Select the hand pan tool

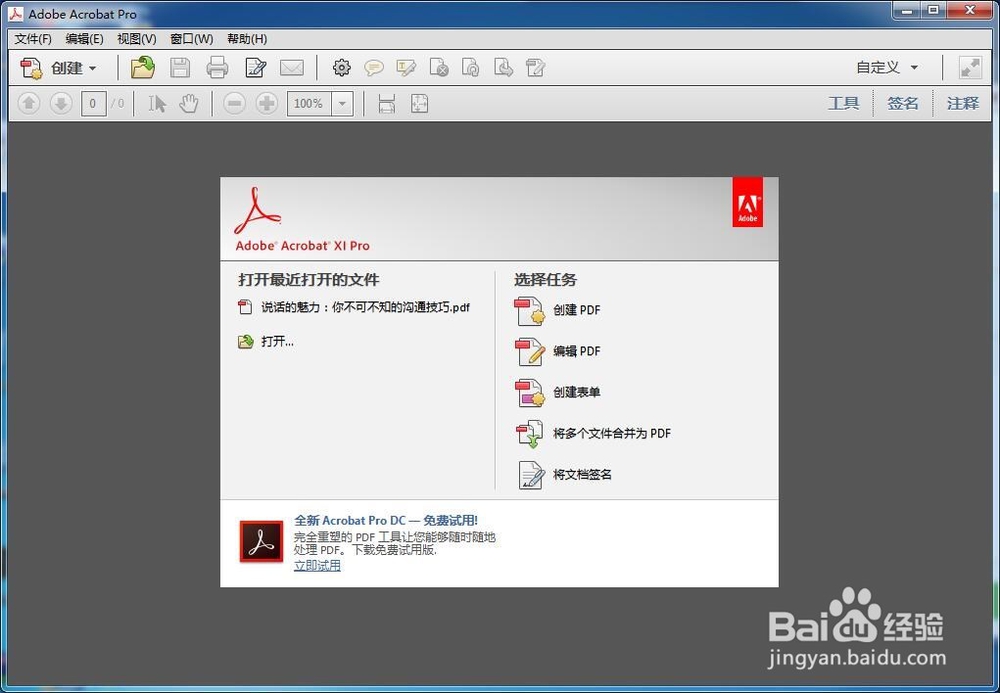(x=189, y=103)
